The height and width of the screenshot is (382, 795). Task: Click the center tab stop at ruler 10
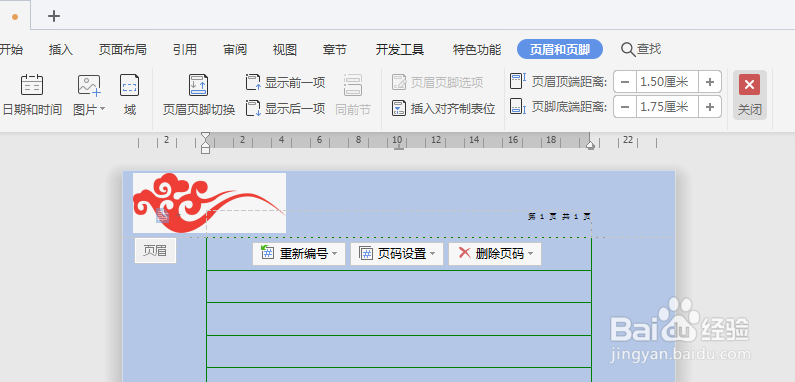pos(399,148)
